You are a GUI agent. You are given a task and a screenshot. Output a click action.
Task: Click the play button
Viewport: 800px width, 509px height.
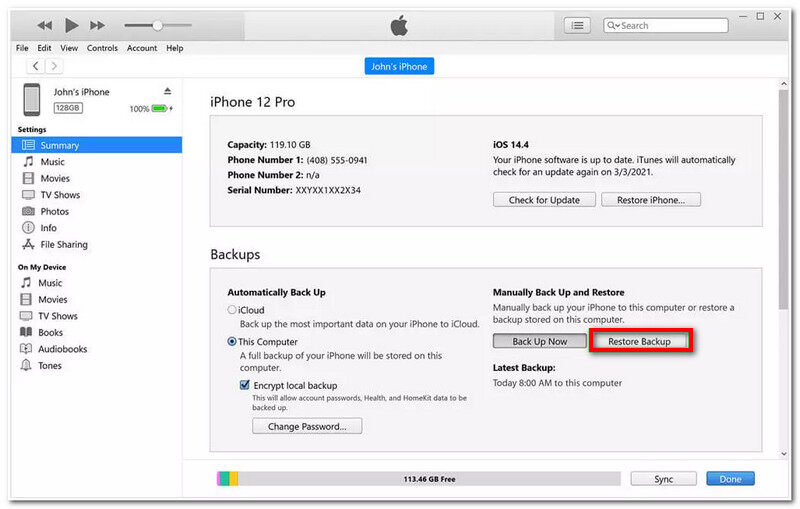click(71, 24)
